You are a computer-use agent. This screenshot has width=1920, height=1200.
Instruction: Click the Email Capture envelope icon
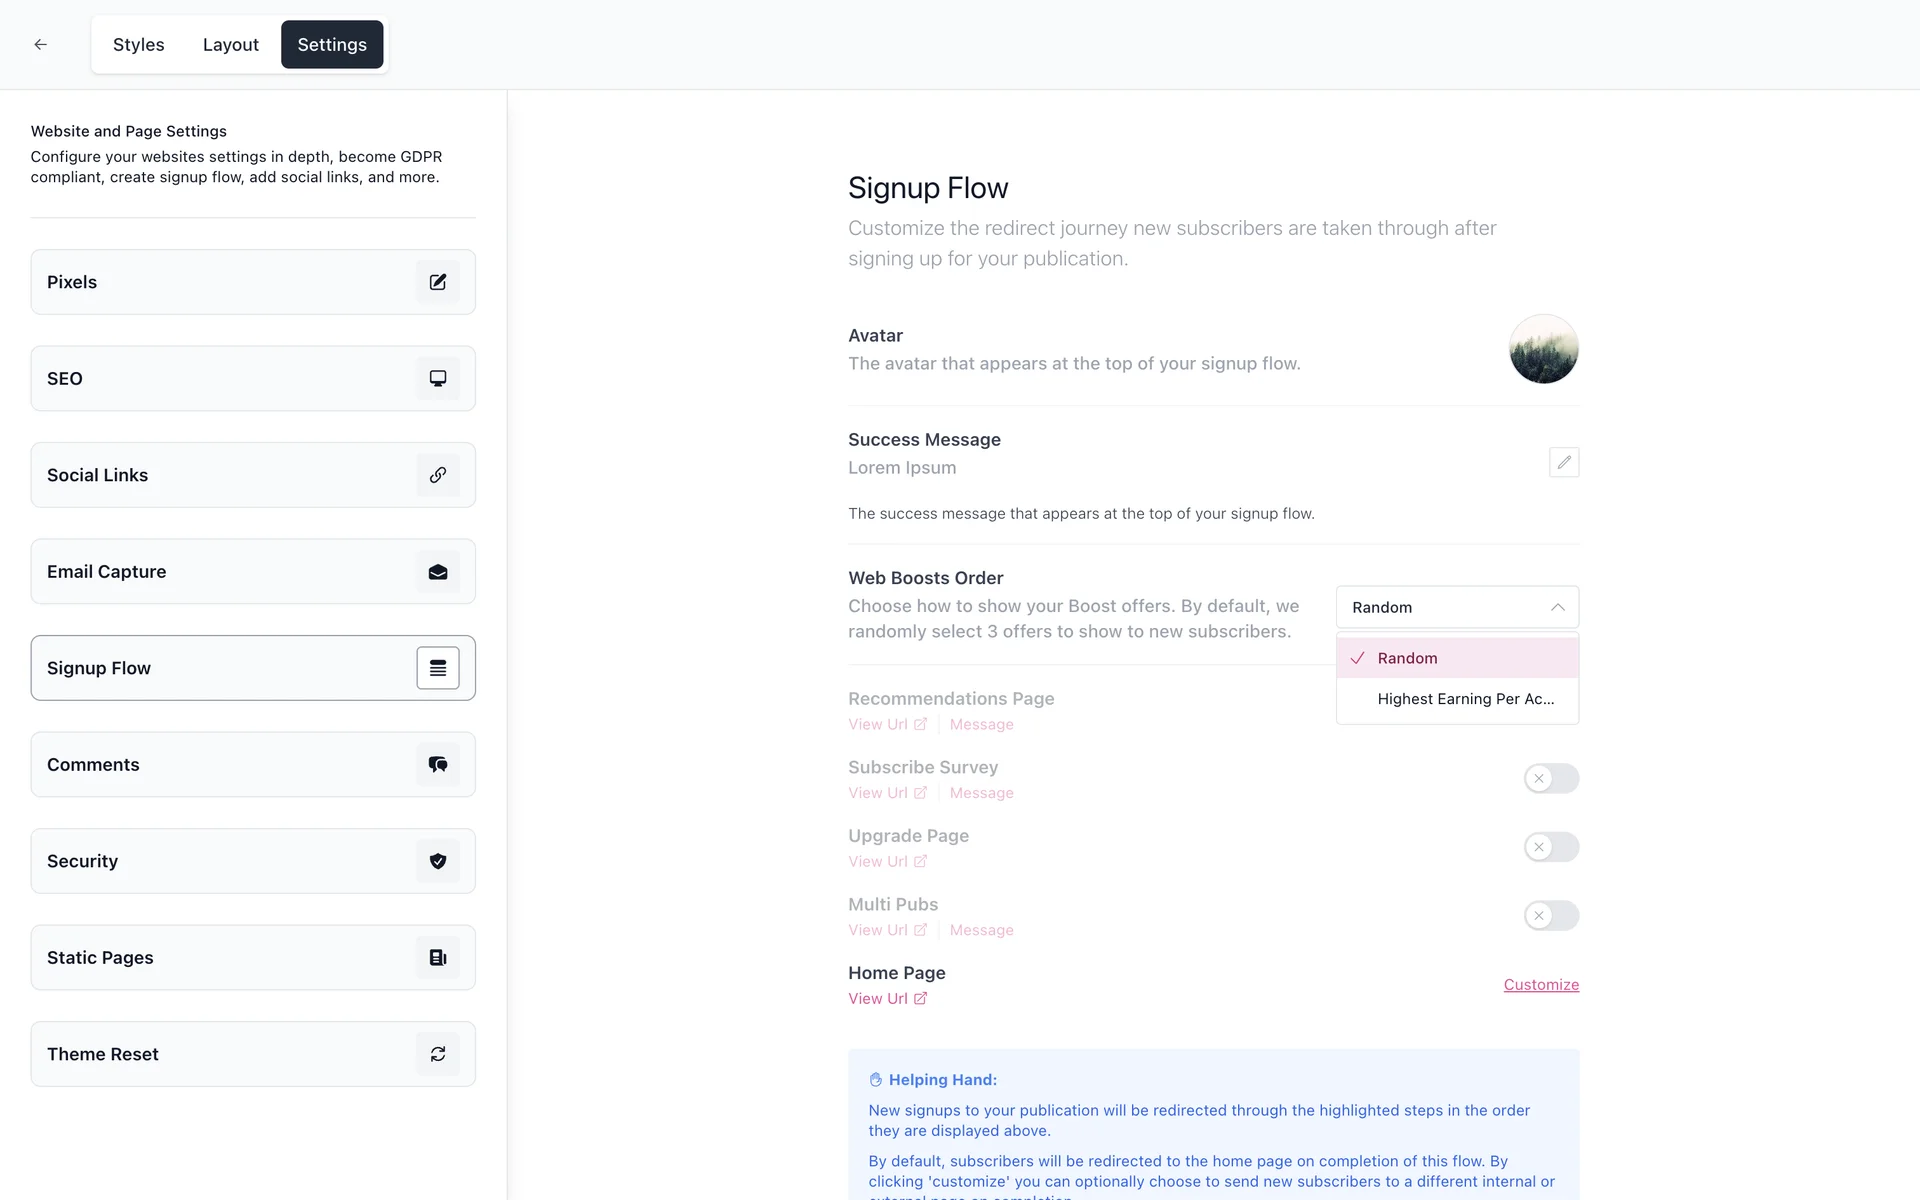click(x=438, y=572)
